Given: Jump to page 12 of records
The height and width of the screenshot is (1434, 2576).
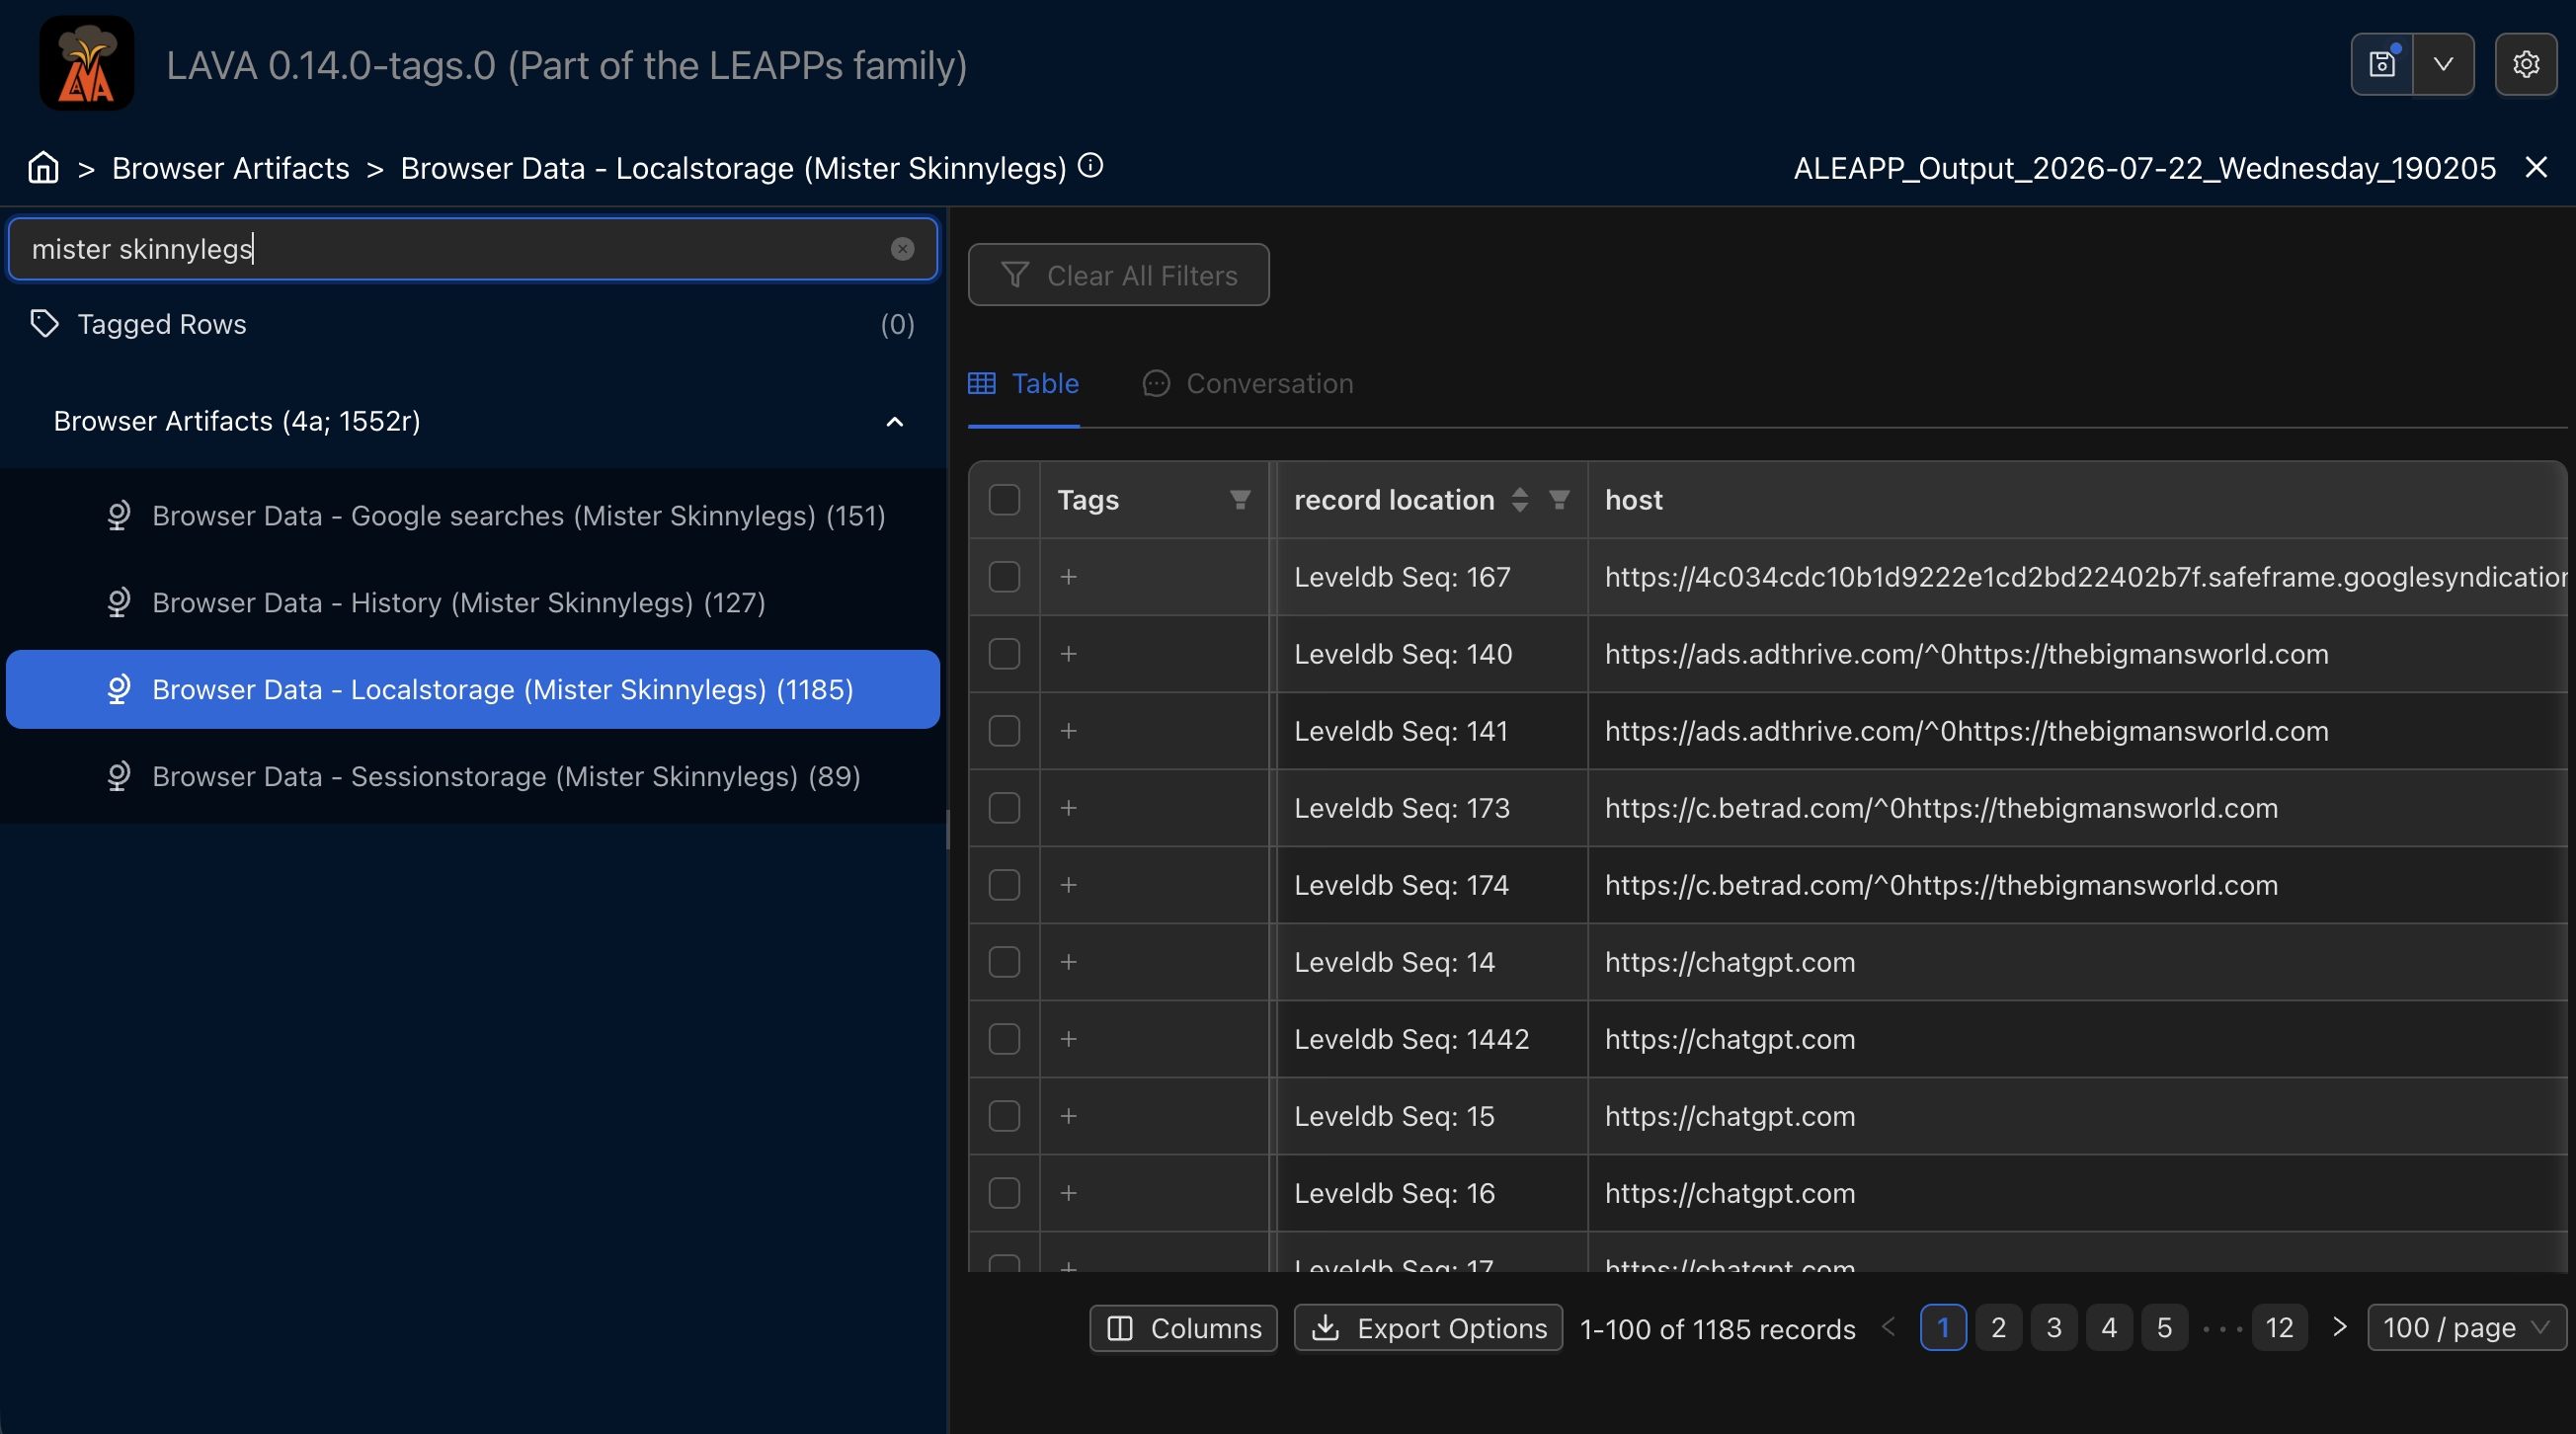Looking at the screenshot, I should [x=2279, y=1327].
